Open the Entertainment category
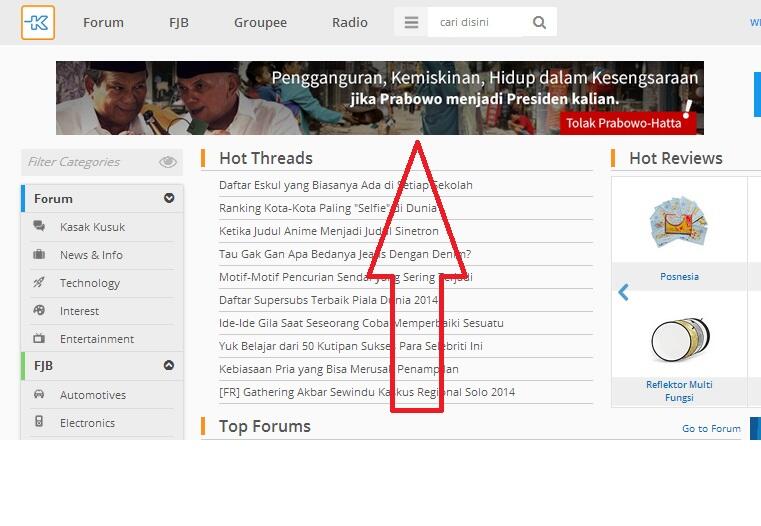 [97, 339]
